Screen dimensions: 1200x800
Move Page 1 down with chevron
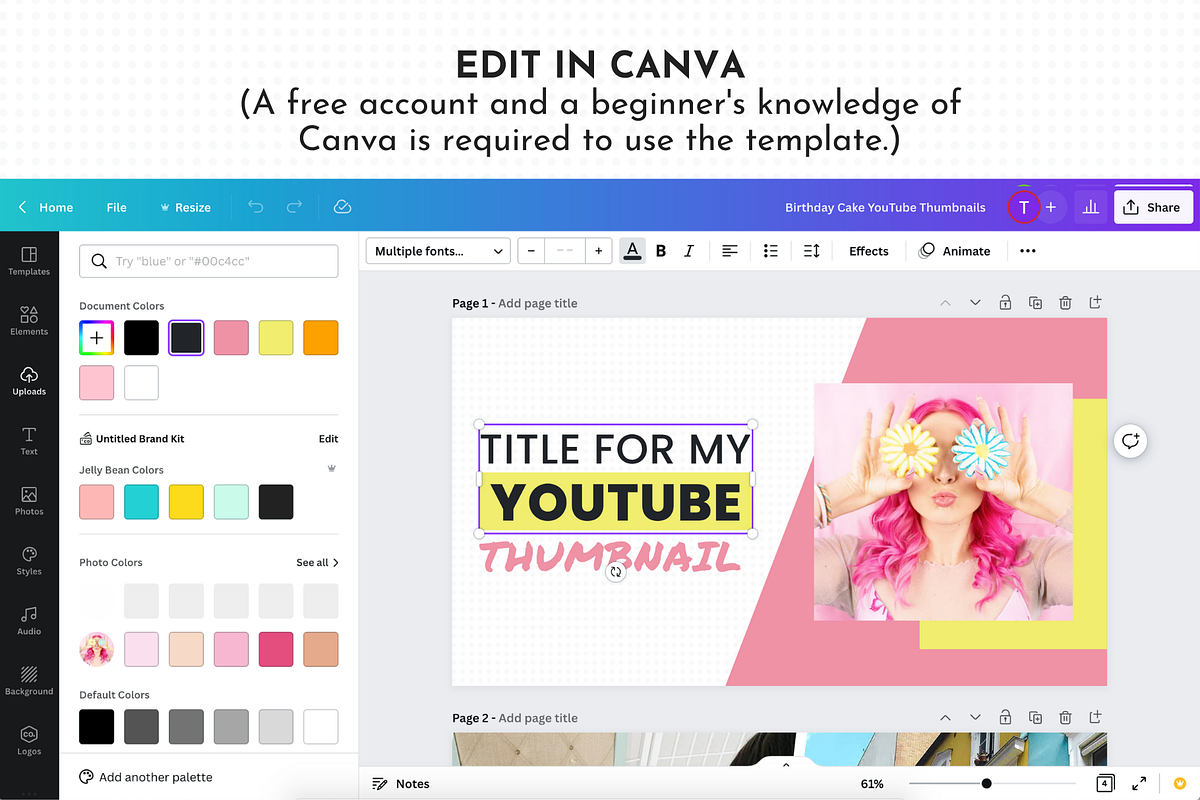pyautogui.click(x=975, y=302)
